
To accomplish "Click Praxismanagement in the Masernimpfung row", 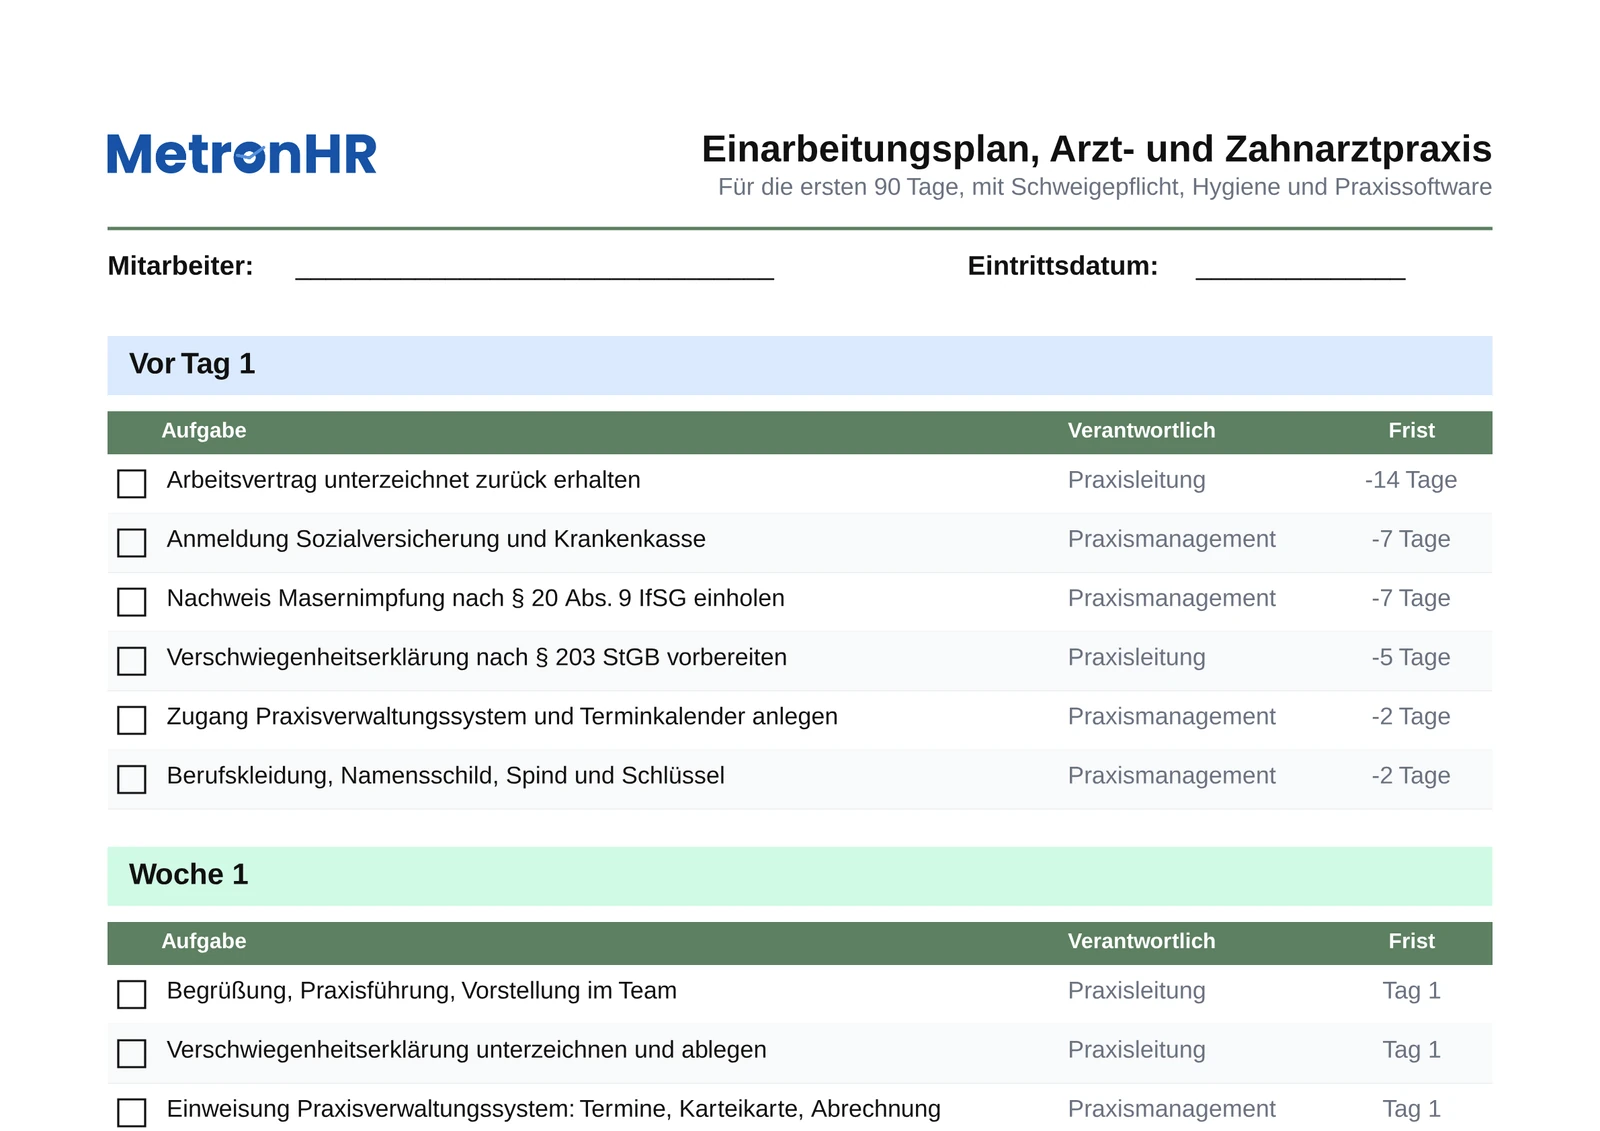I will tap(1171, 599).
